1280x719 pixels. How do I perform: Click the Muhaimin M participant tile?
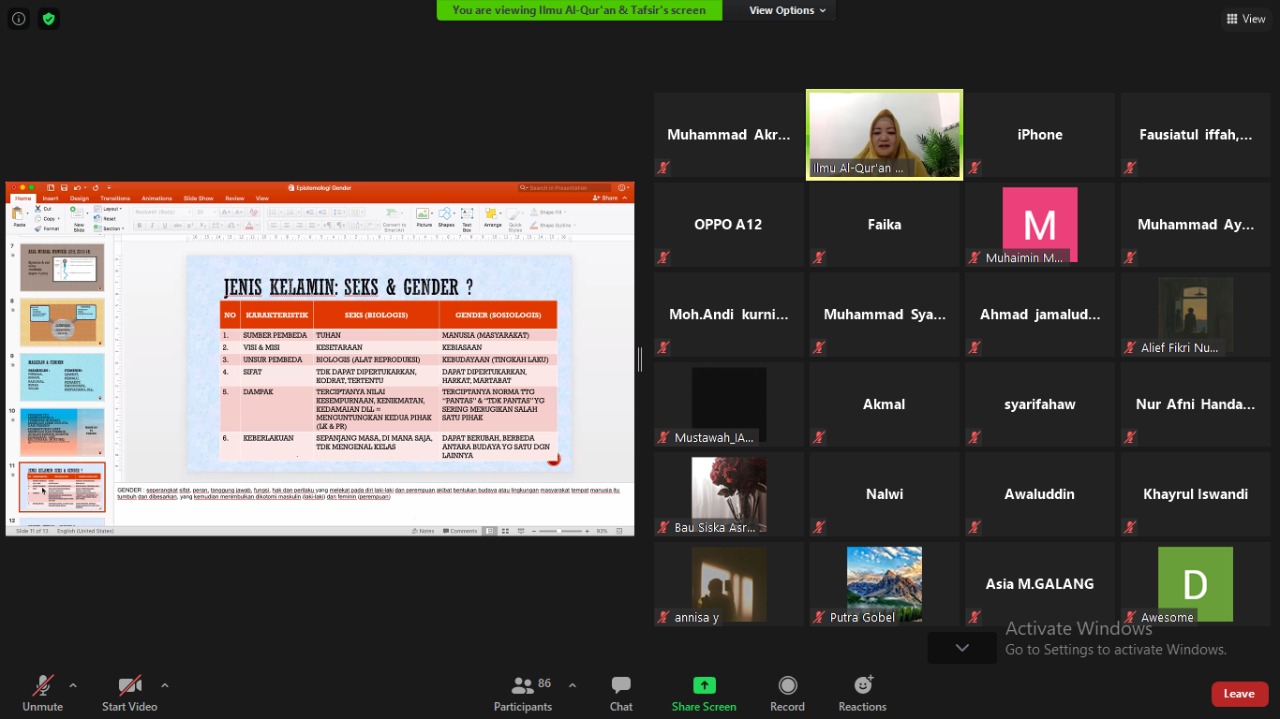[x=1039, y=225]
